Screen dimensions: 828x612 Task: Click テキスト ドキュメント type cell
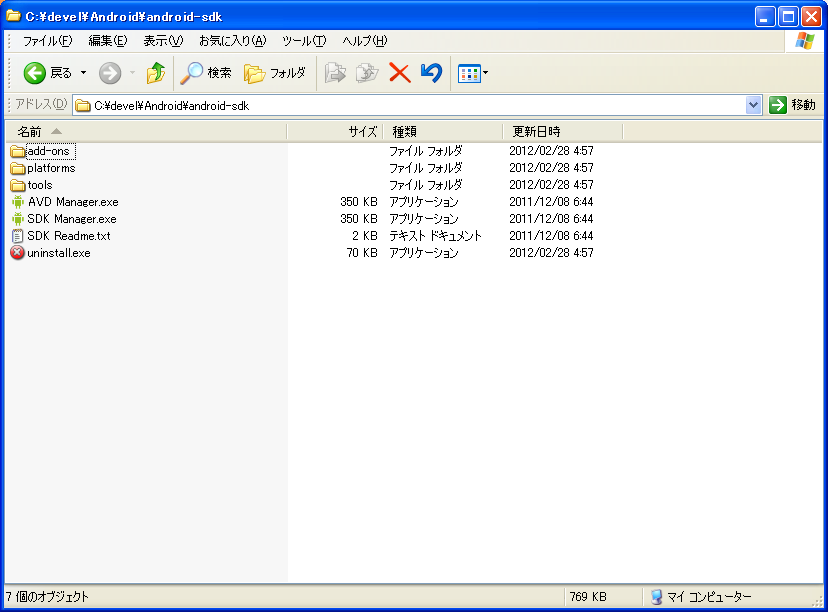[436, 236]
